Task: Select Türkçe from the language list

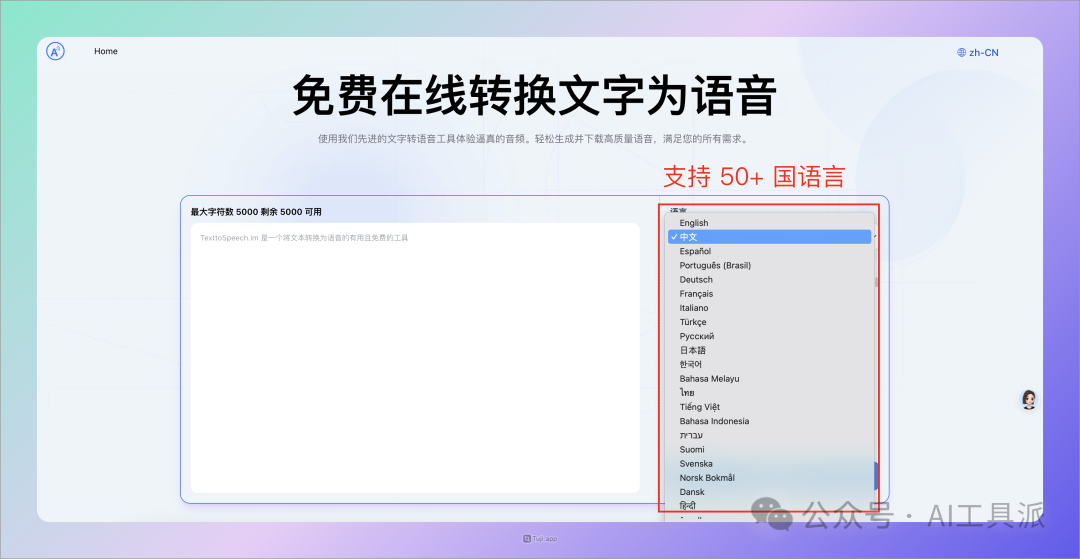Action: tap(769, 322)
